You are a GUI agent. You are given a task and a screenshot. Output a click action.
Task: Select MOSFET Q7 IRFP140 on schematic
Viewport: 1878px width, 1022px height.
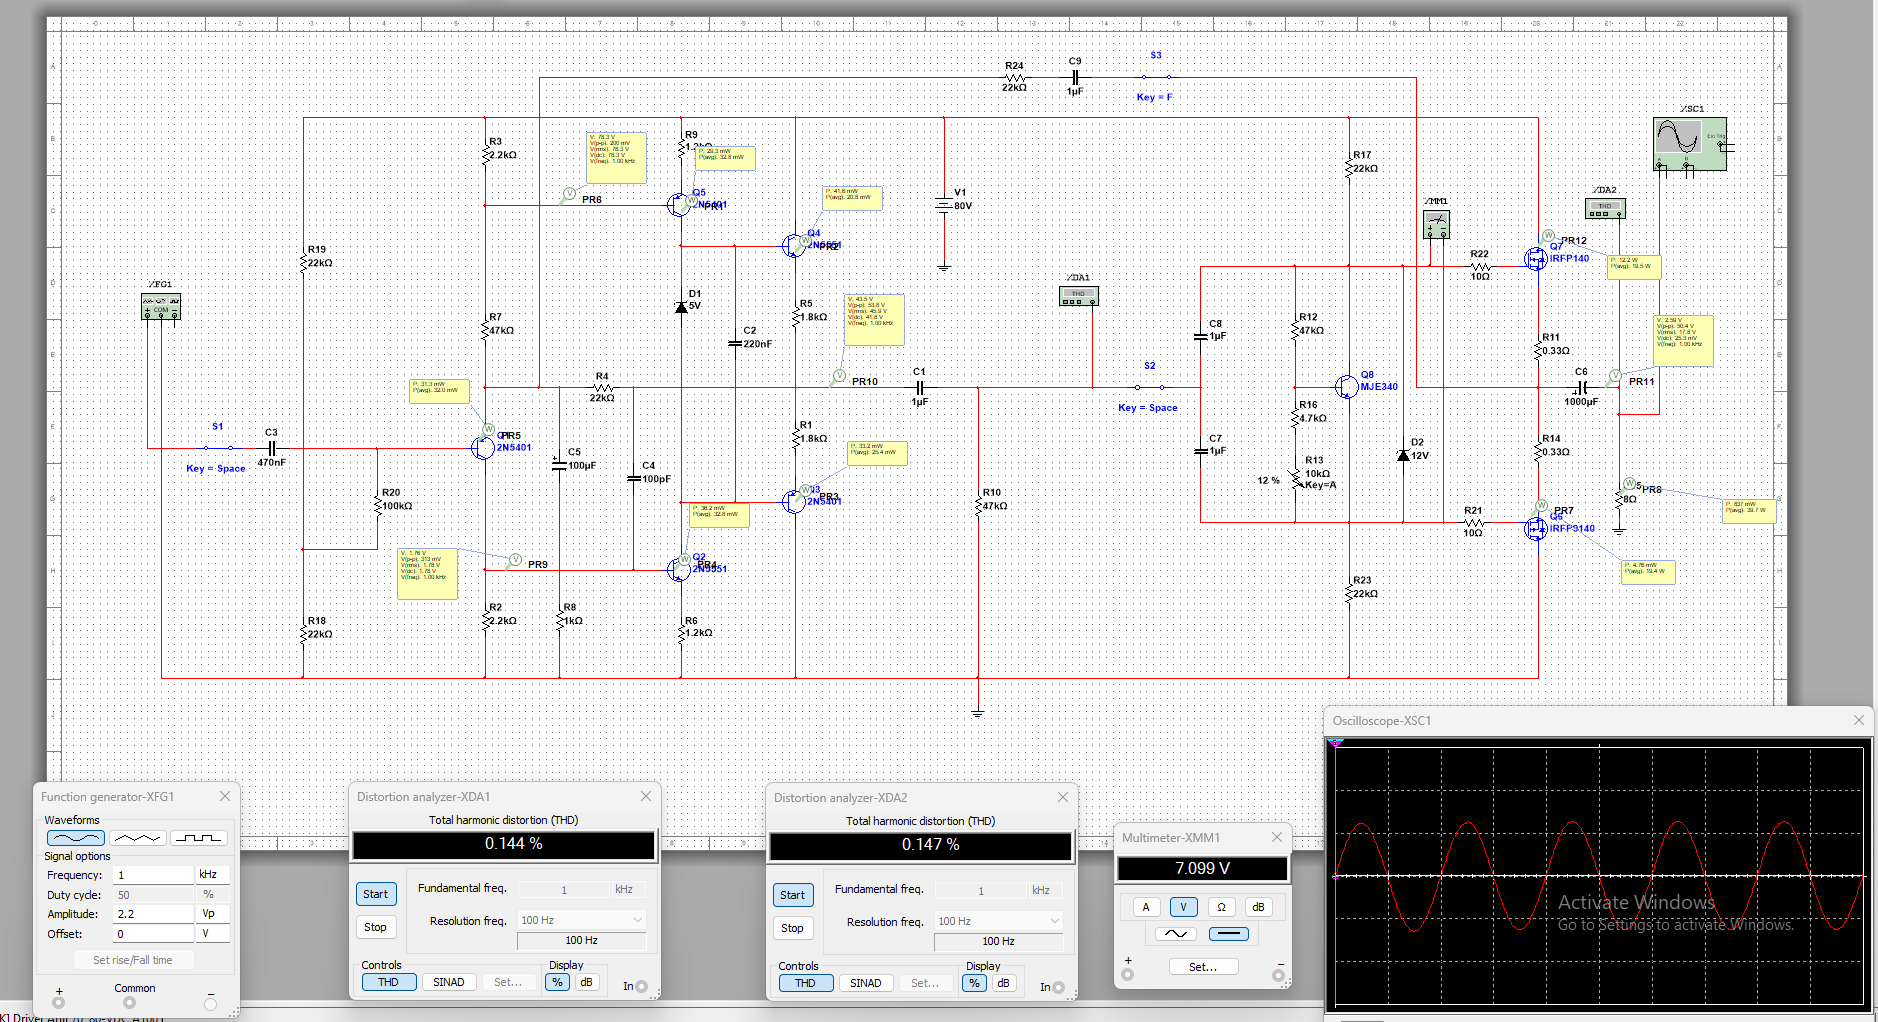1535,259
